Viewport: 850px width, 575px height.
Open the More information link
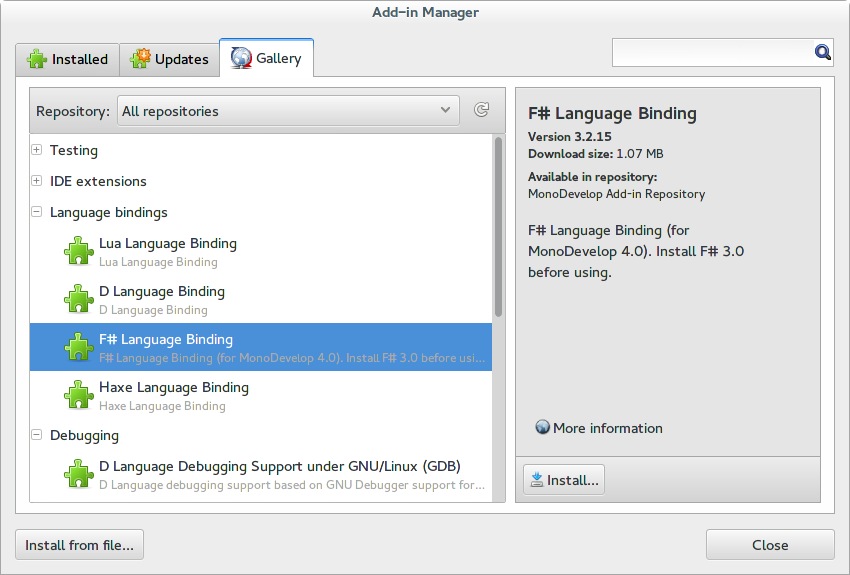pyautogui.click(x=607, y=428)
